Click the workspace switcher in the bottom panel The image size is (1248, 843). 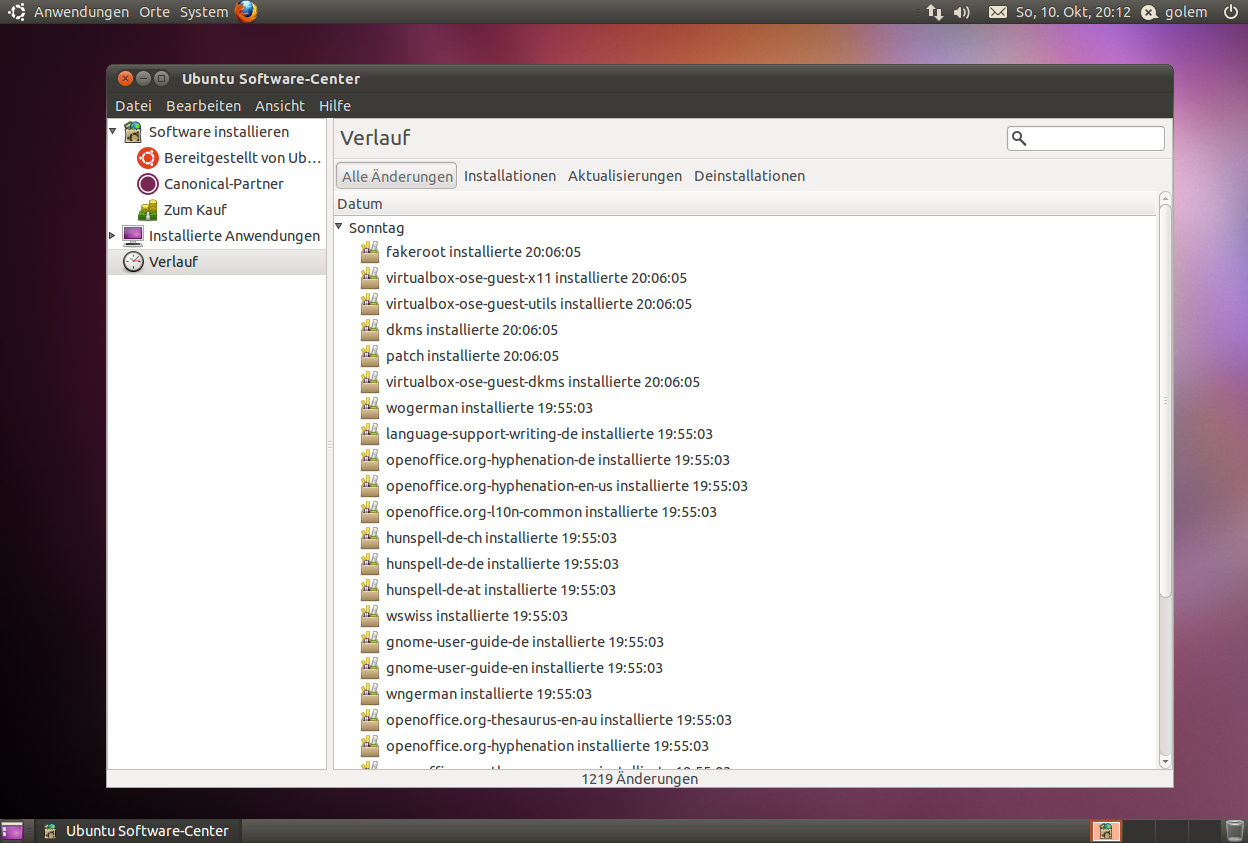[x=1157, y=831]
